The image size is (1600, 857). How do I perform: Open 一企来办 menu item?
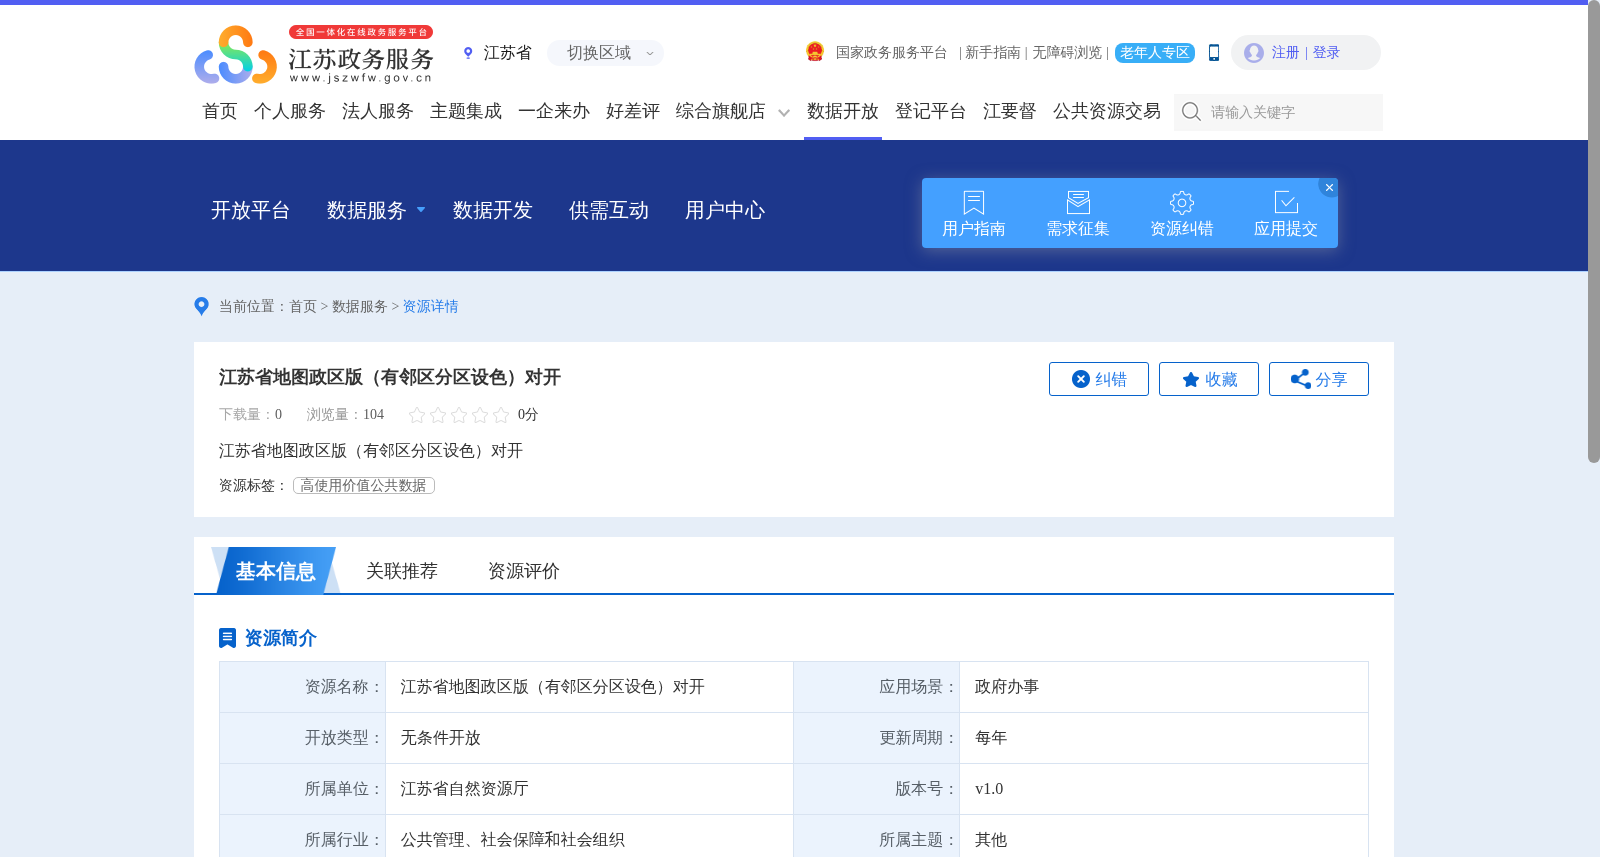[554, 111]
